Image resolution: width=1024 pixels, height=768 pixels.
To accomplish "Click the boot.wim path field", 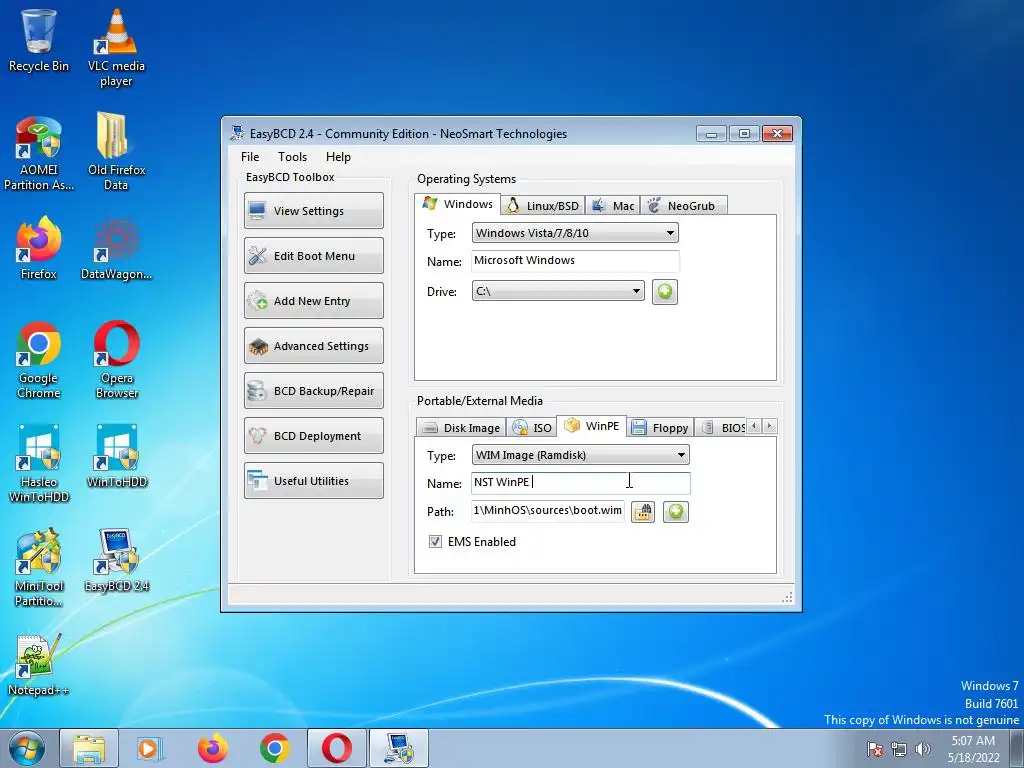I will [x=548, y=511].
